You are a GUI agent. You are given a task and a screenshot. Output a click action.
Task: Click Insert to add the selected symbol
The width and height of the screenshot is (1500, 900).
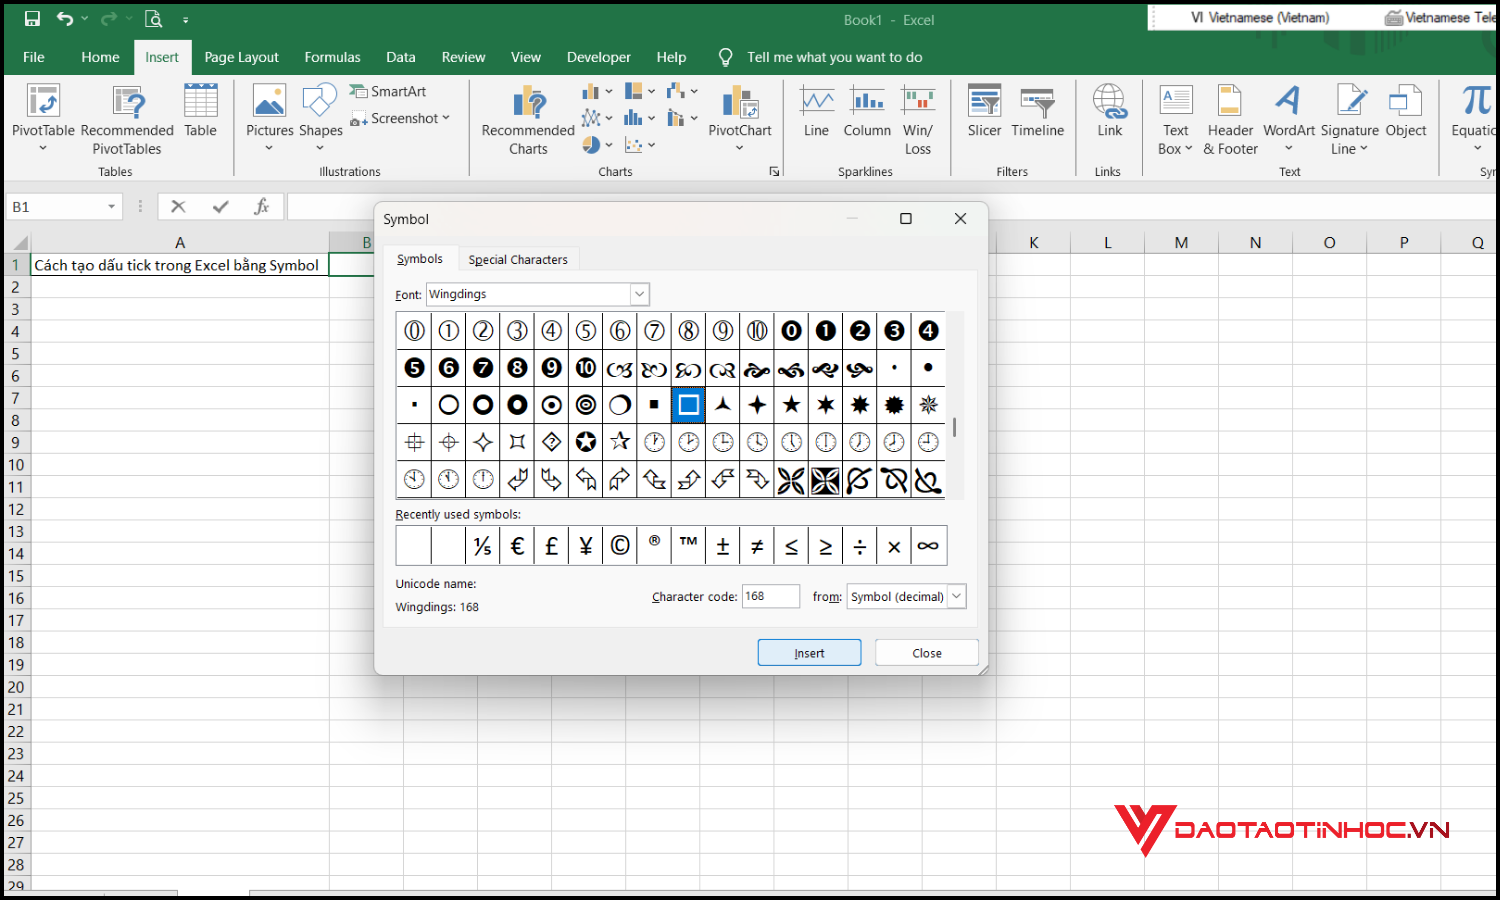[808, 652]
